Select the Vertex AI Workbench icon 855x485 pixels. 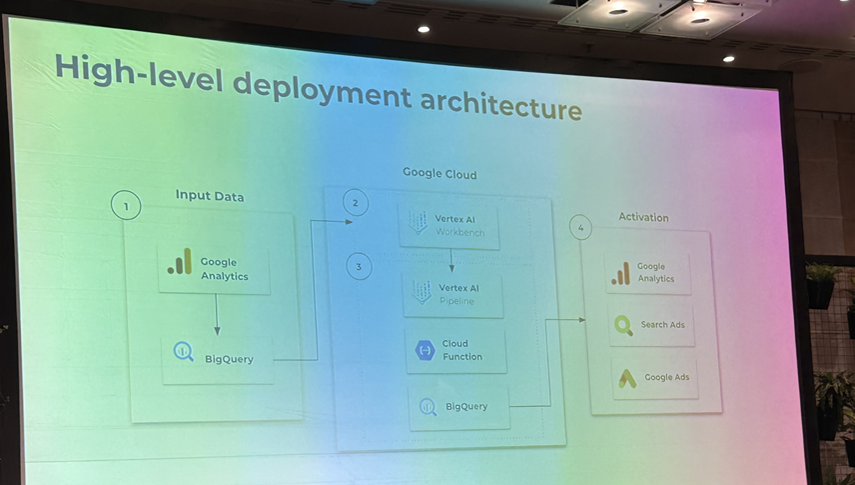coord(418,223)
